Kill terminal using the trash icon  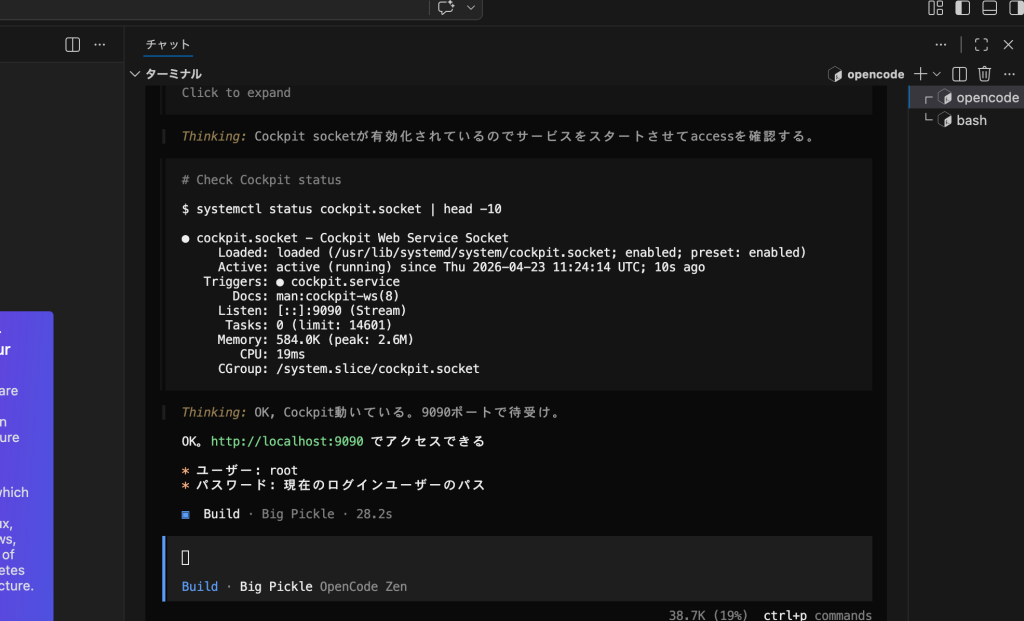pyautogui.click(x=984, y=74)
